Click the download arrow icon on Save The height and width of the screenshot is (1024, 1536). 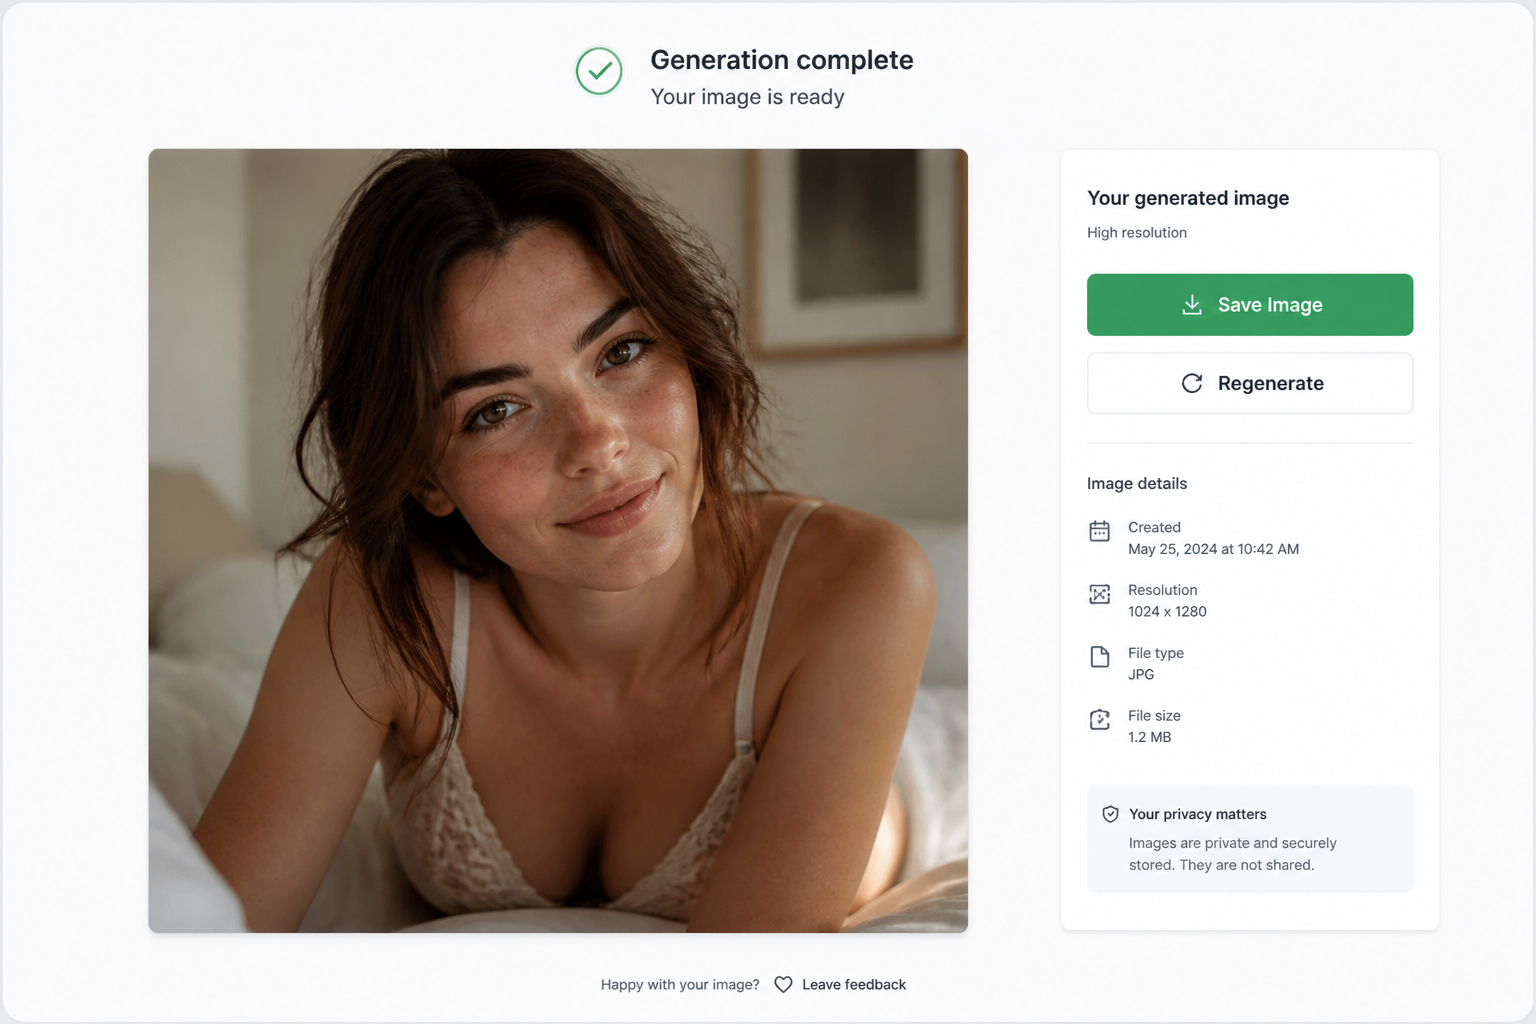pyautogui.click(x=1192, y=305)
